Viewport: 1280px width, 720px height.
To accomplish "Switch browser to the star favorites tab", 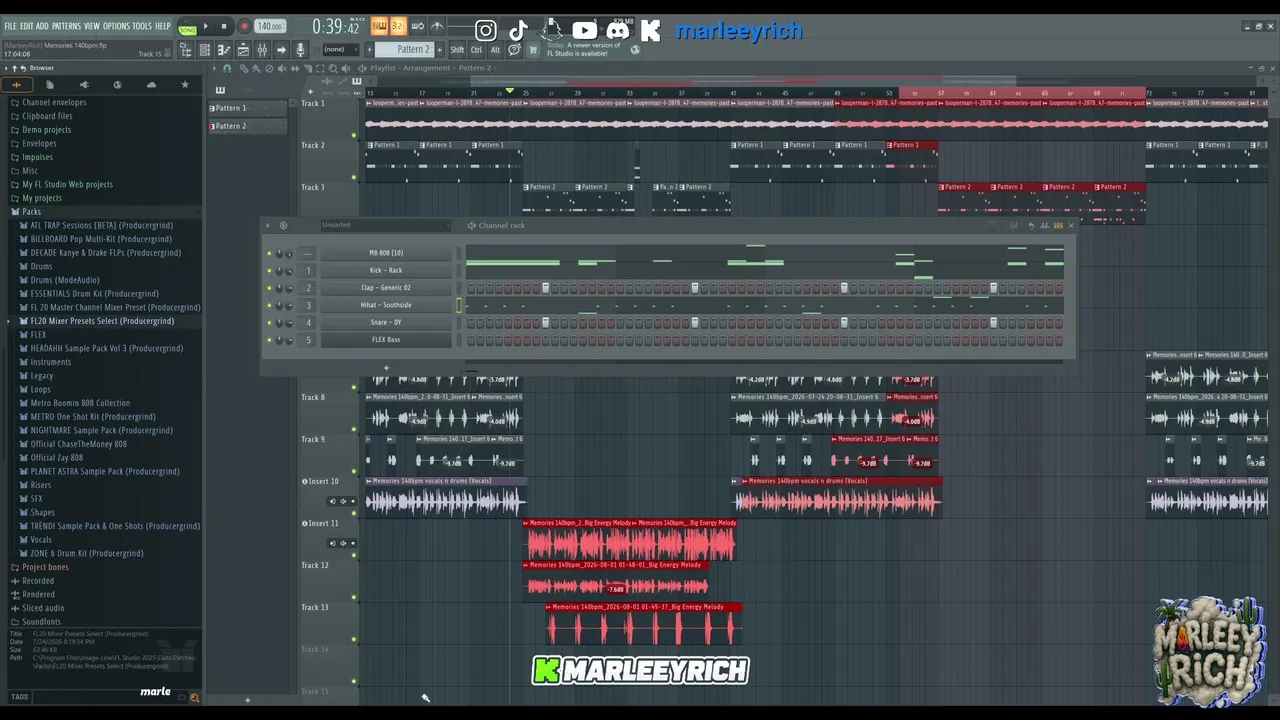I will 184,85.
